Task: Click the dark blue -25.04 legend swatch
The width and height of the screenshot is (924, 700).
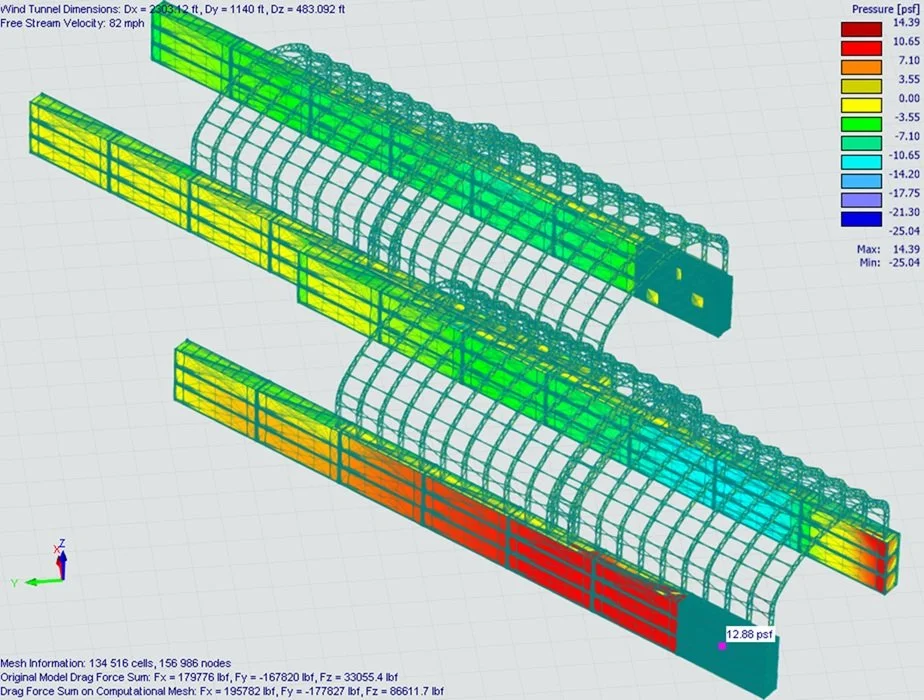Action: point(860,218)
